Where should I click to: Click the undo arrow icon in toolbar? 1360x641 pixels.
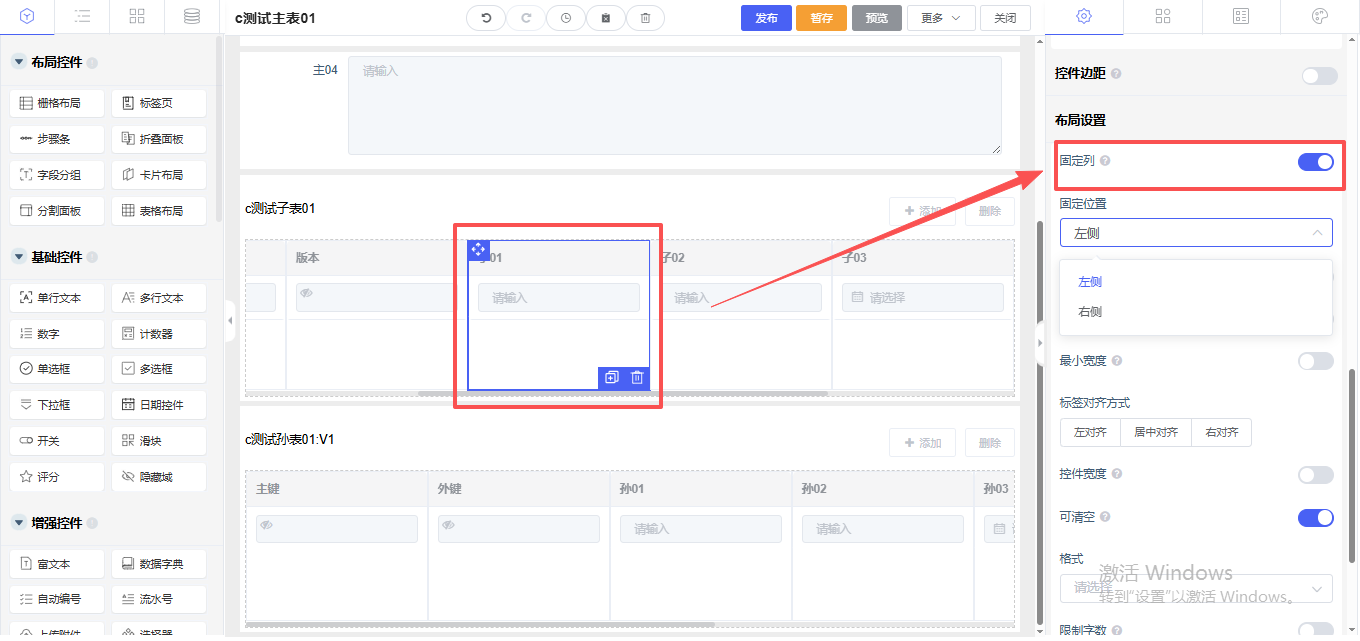click(486, 18)
